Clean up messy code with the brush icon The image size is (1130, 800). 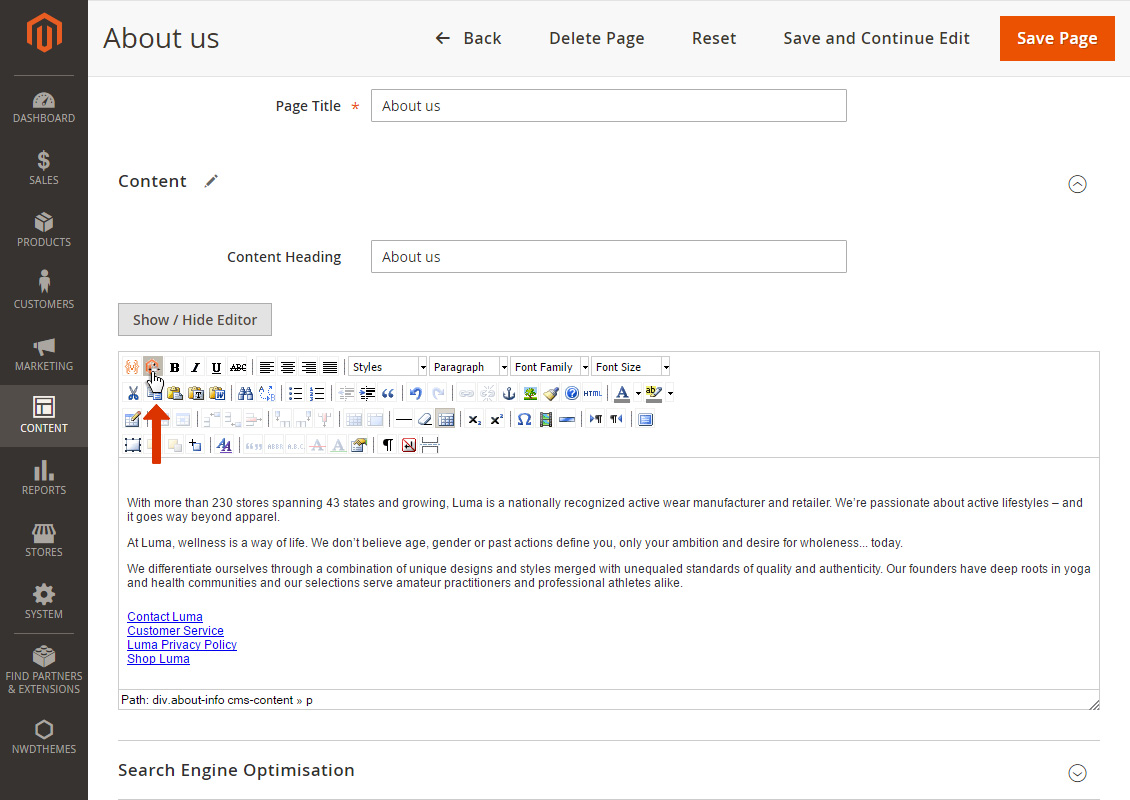(551, 393)
